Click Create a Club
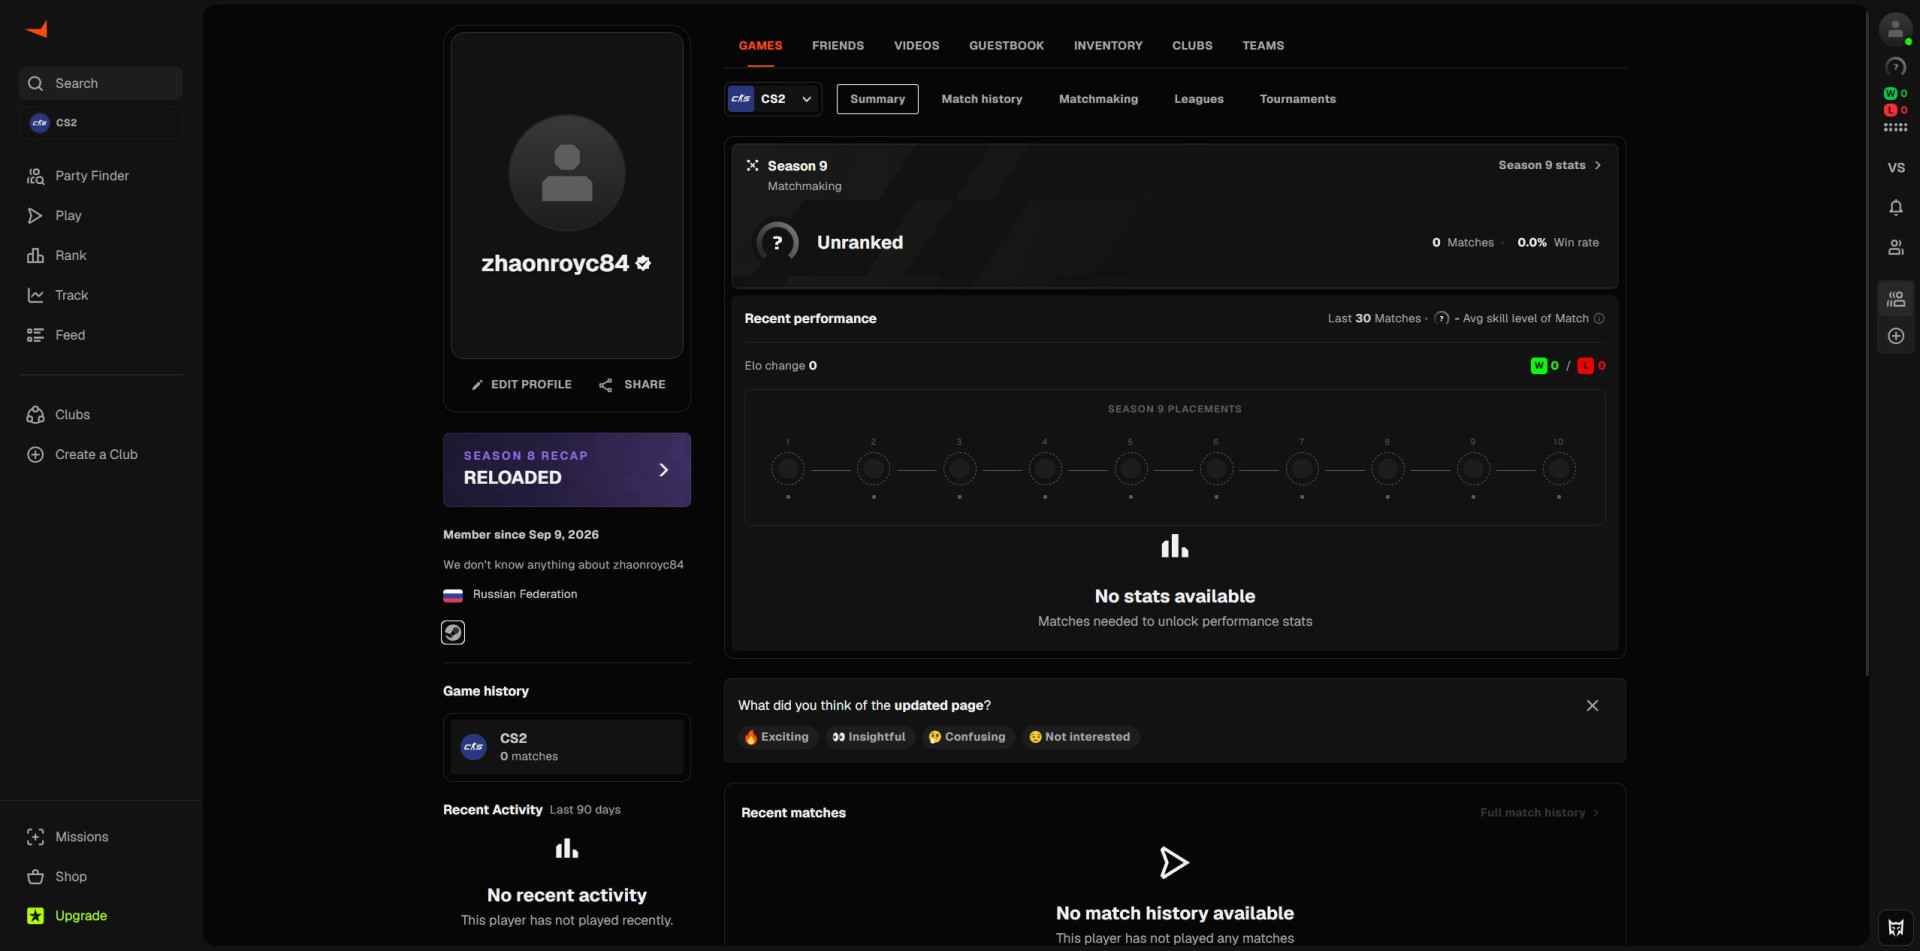1920x951 pixels. point(96,455)
